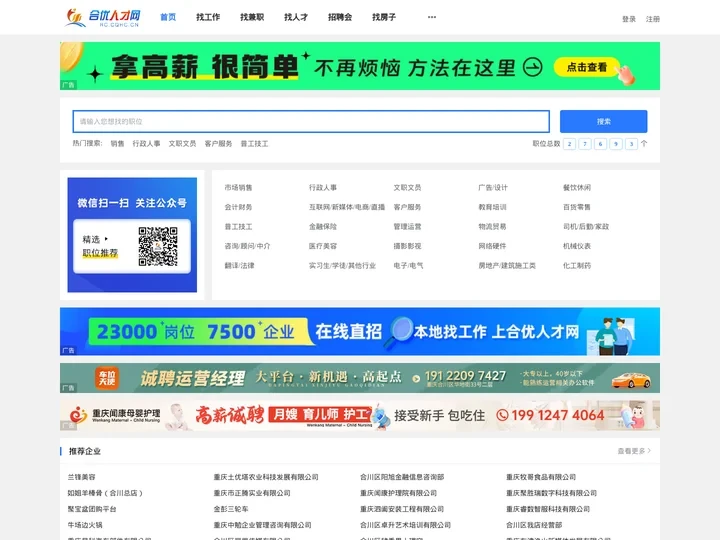Select hot search keyword 文职文员
This screenshot has height=540, width=720.
pyautogui.click(x=182, y=144)
